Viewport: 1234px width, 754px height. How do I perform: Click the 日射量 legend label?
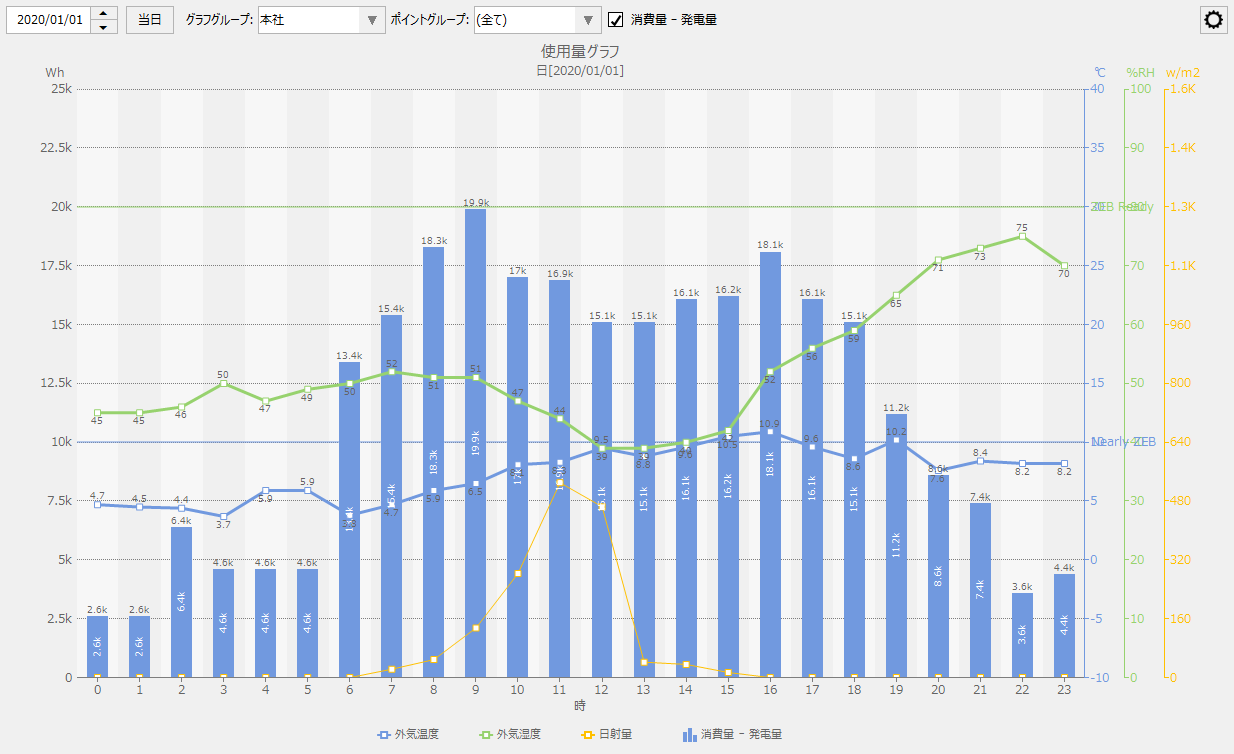[613, 735]
